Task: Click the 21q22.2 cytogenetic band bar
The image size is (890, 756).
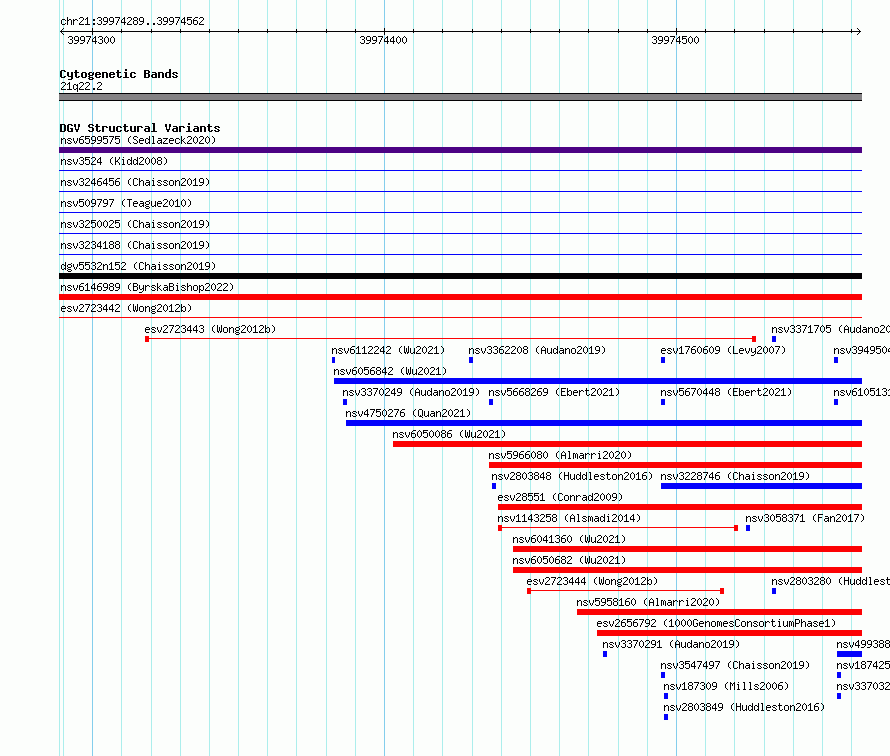Action: (x=460, y=97)
